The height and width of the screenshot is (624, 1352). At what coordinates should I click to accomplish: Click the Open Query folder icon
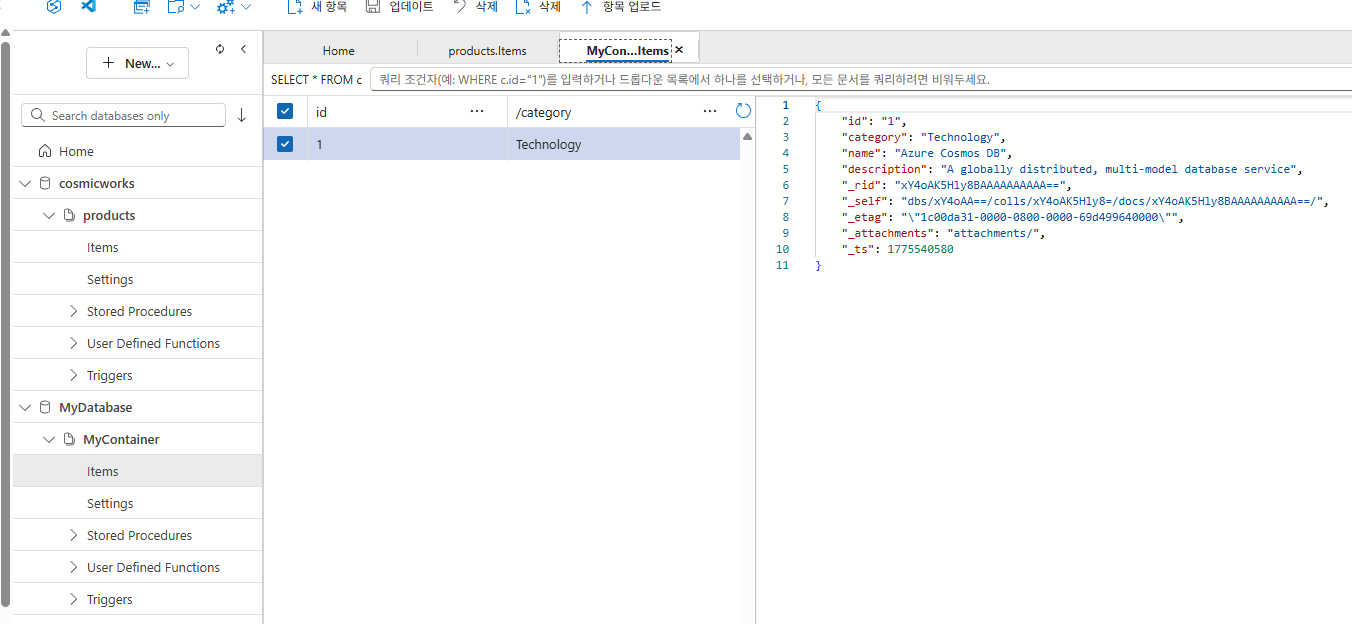[176, 7]
